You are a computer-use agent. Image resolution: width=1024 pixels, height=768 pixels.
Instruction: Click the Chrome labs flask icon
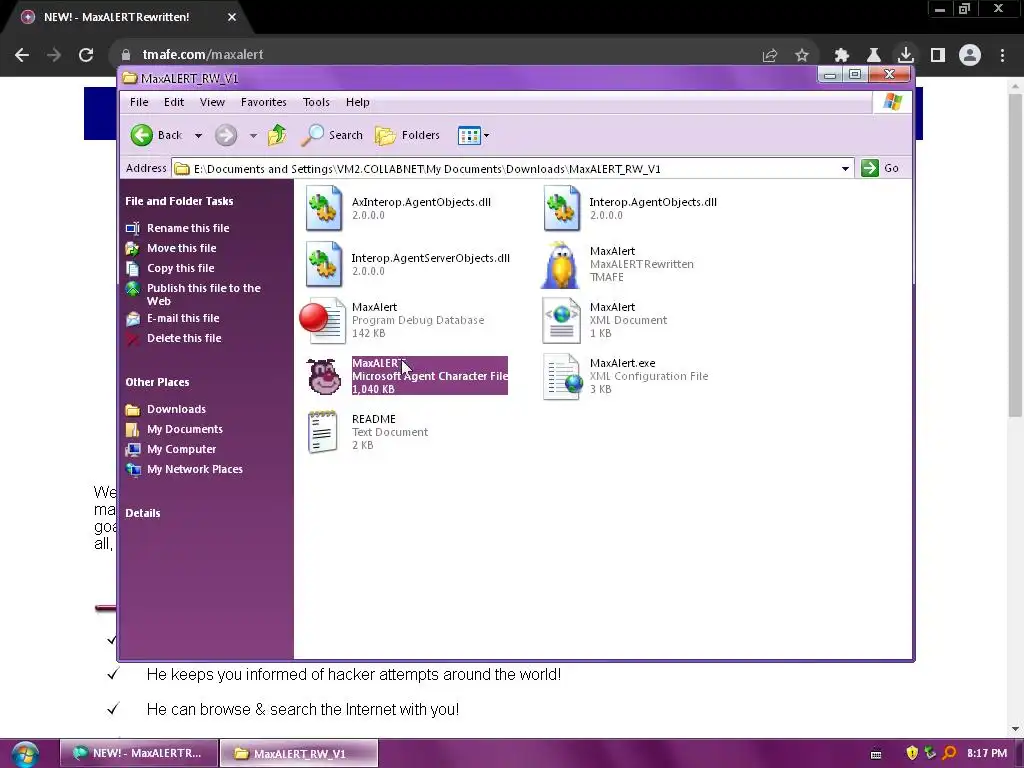874,56
